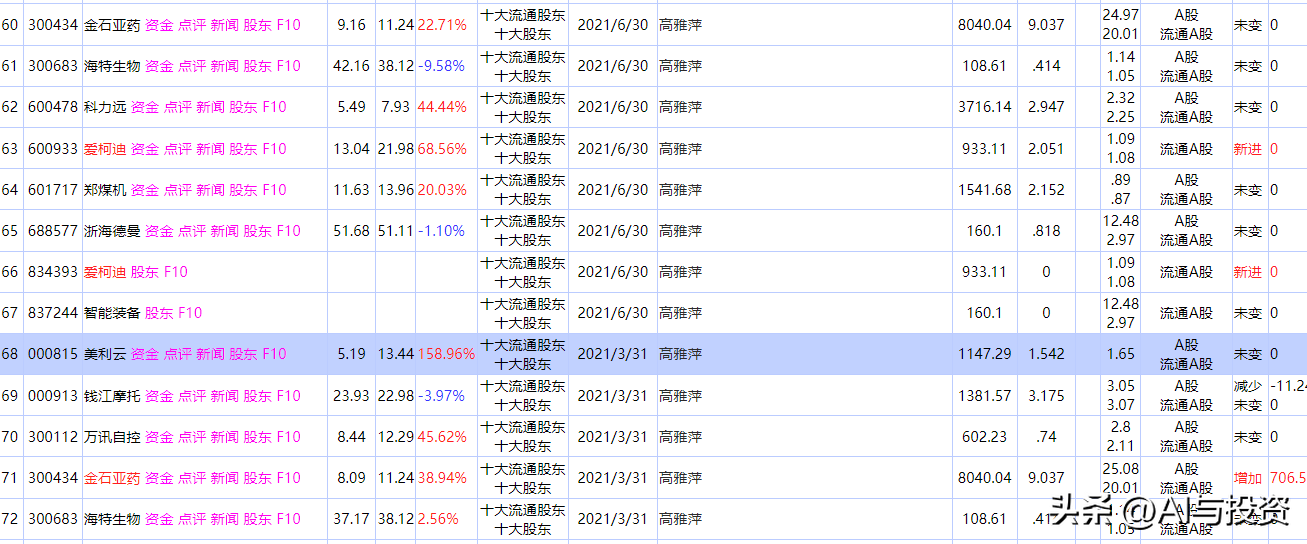
Task: Open 股东 link for 郑煤机
Action: (243, 189)
